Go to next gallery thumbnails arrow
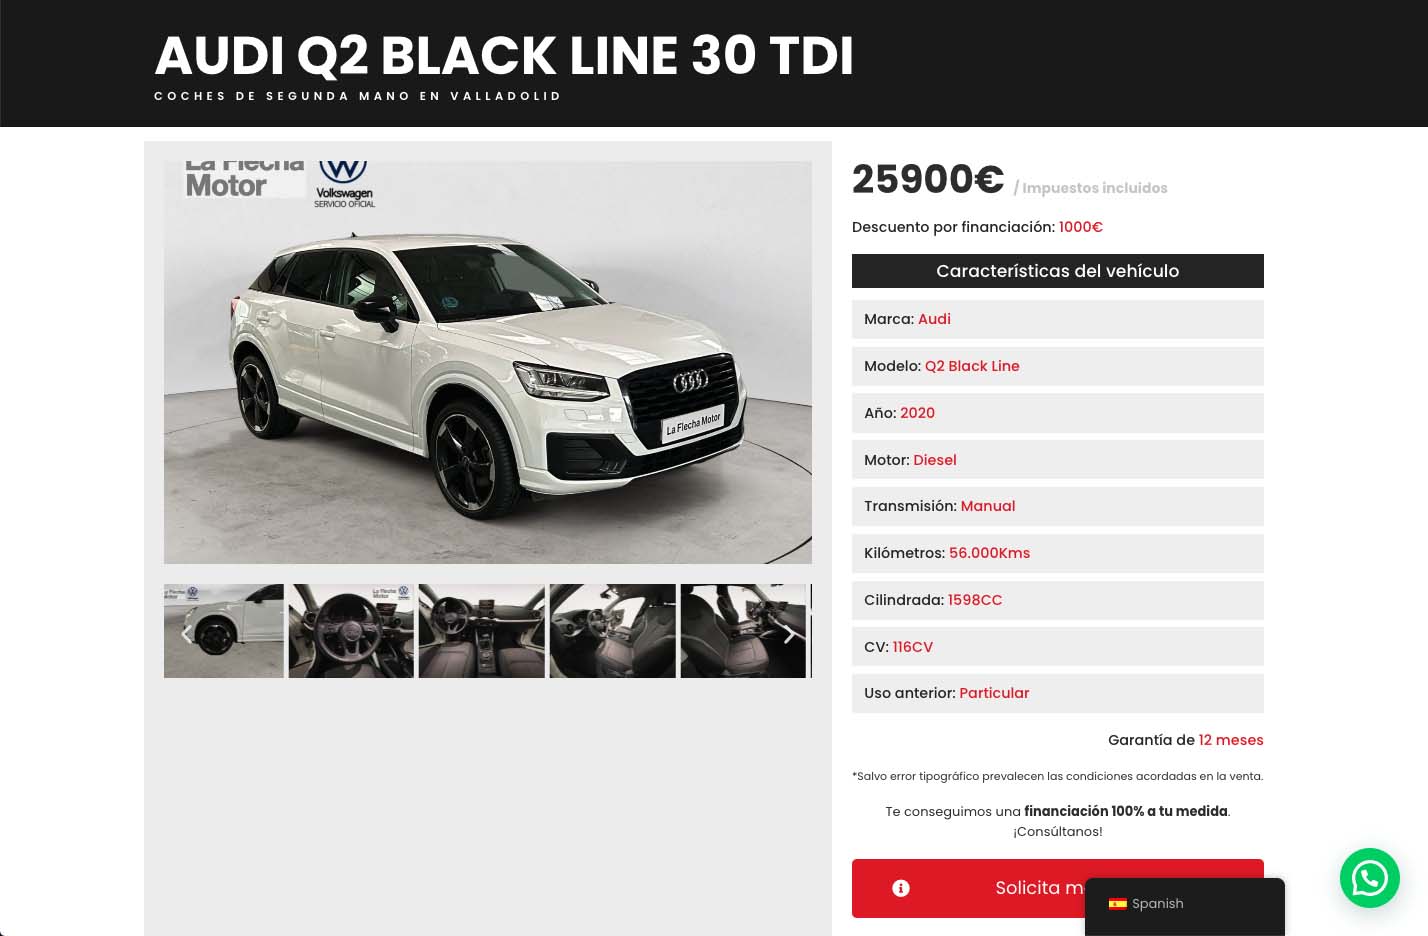Image resolution: width=1428 pixels, height=936 pixels. 789,634
